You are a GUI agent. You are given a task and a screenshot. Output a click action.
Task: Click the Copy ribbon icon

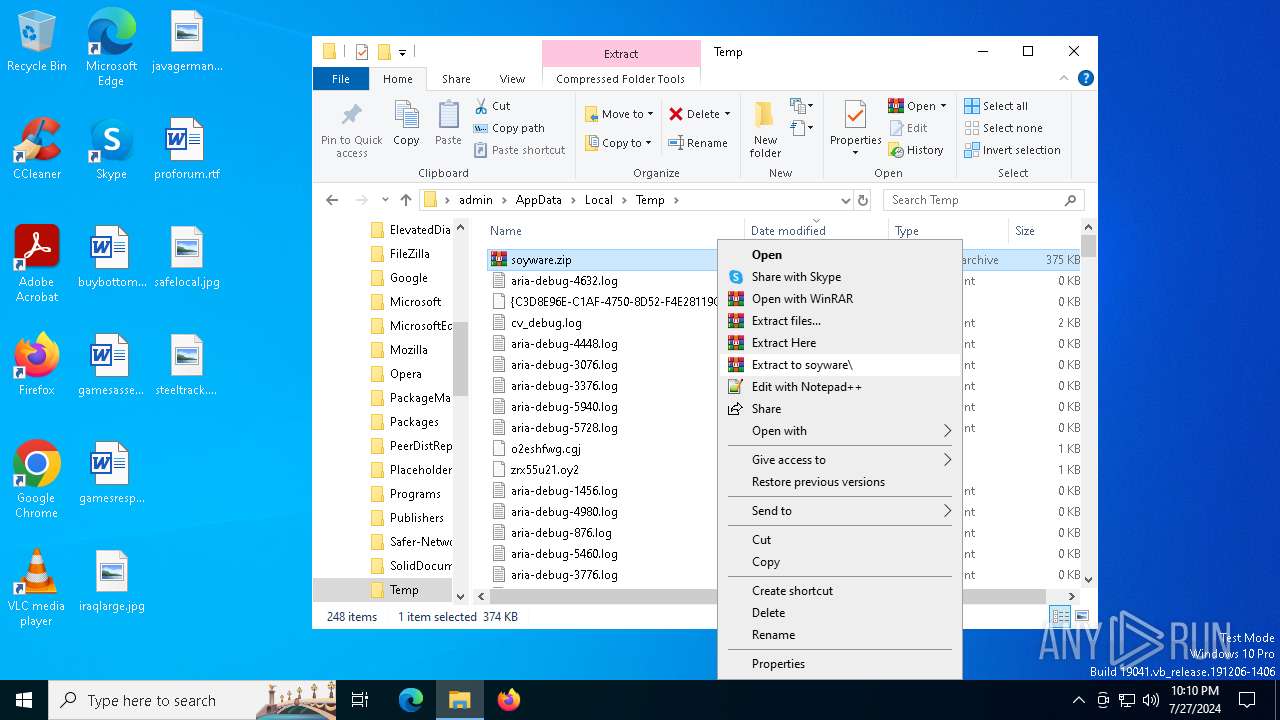pyautogui.click(x=406, y=124)
